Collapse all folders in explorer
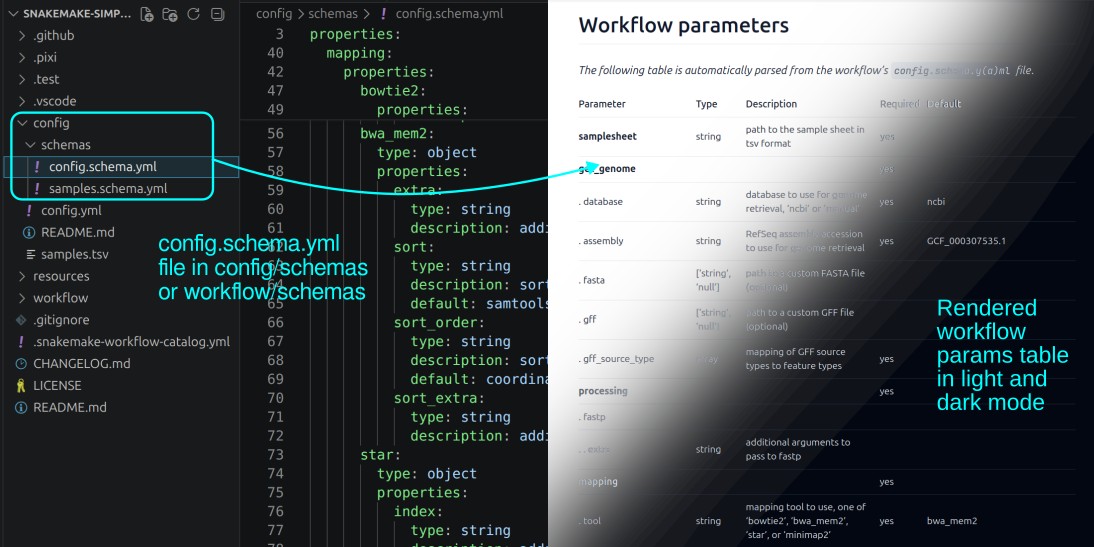 216,14
